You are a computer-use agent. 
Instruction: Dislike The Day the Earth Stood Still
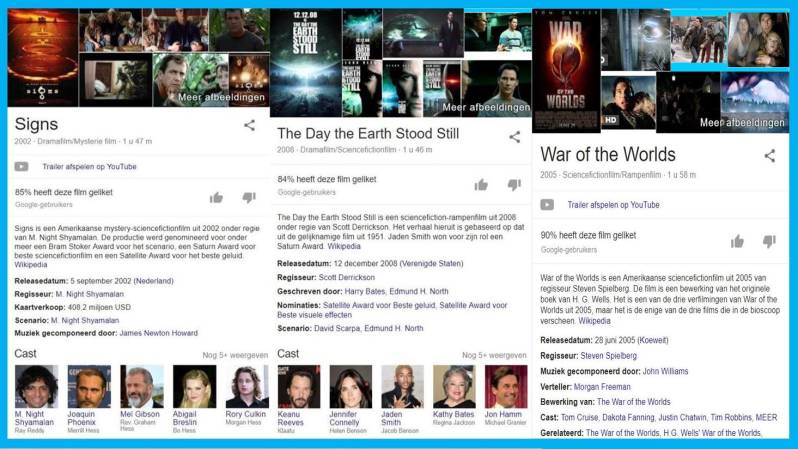(515, 185)
